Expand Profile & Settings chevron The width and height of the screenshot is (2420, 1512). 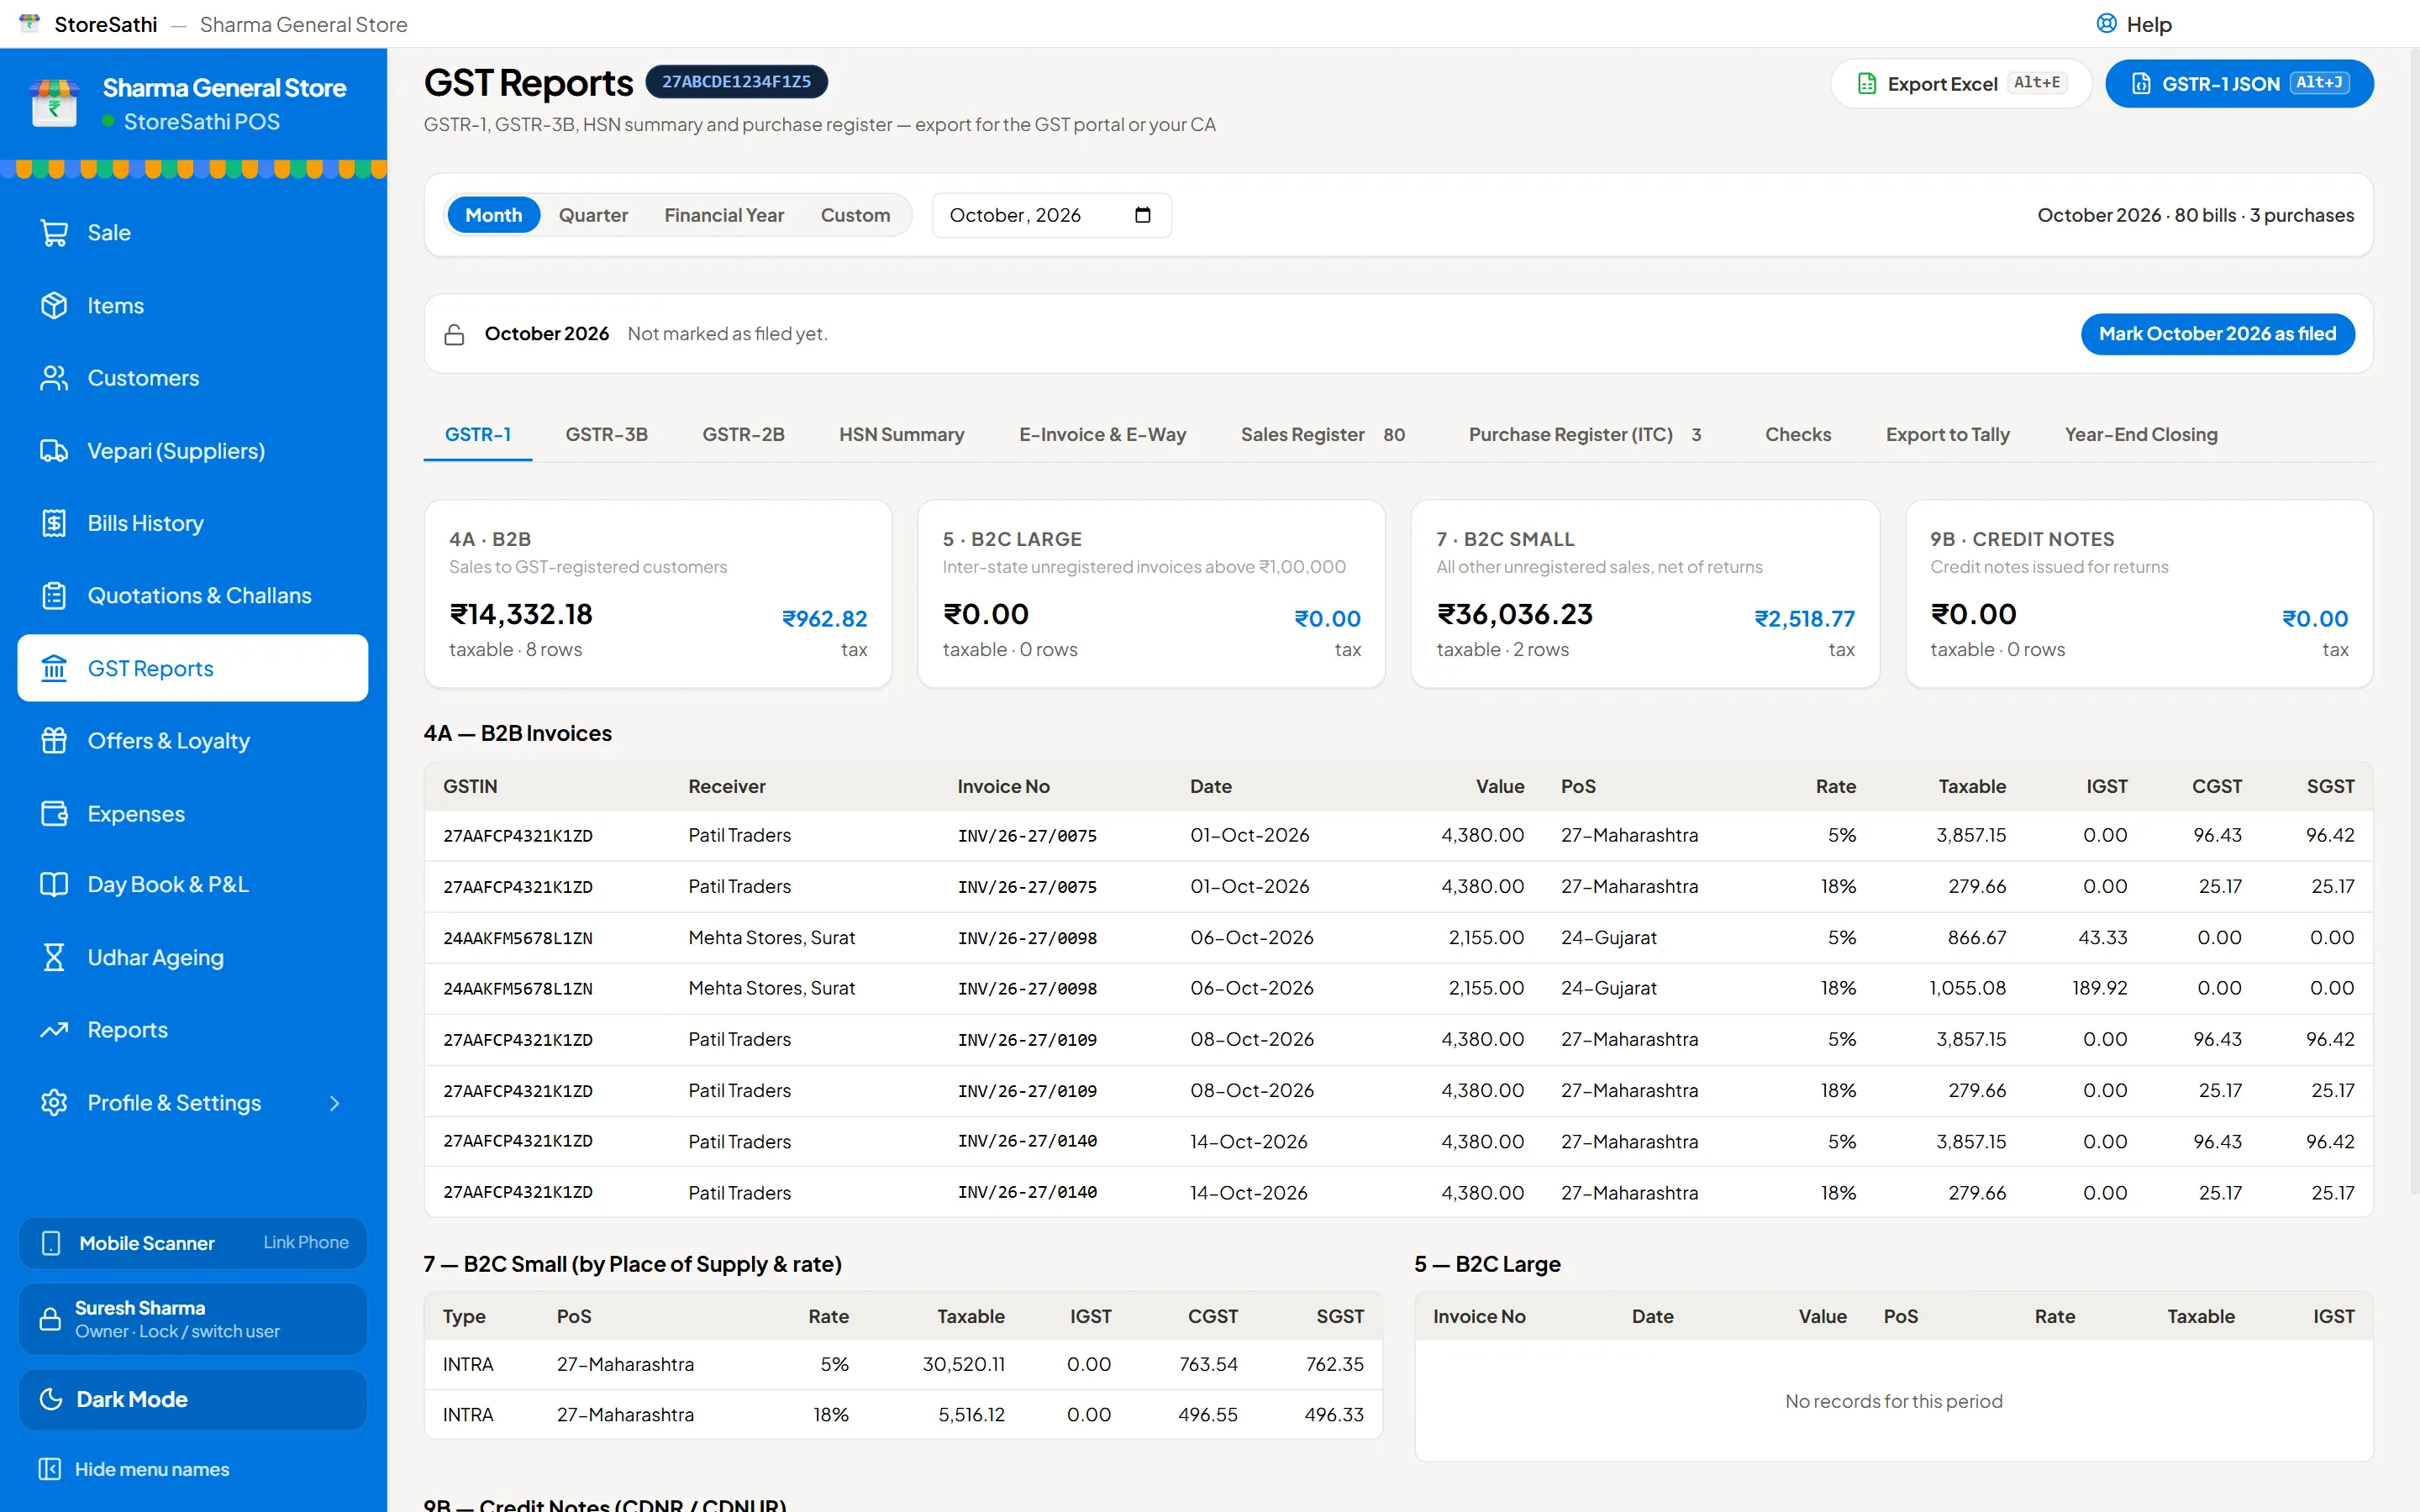(335, 1103)
